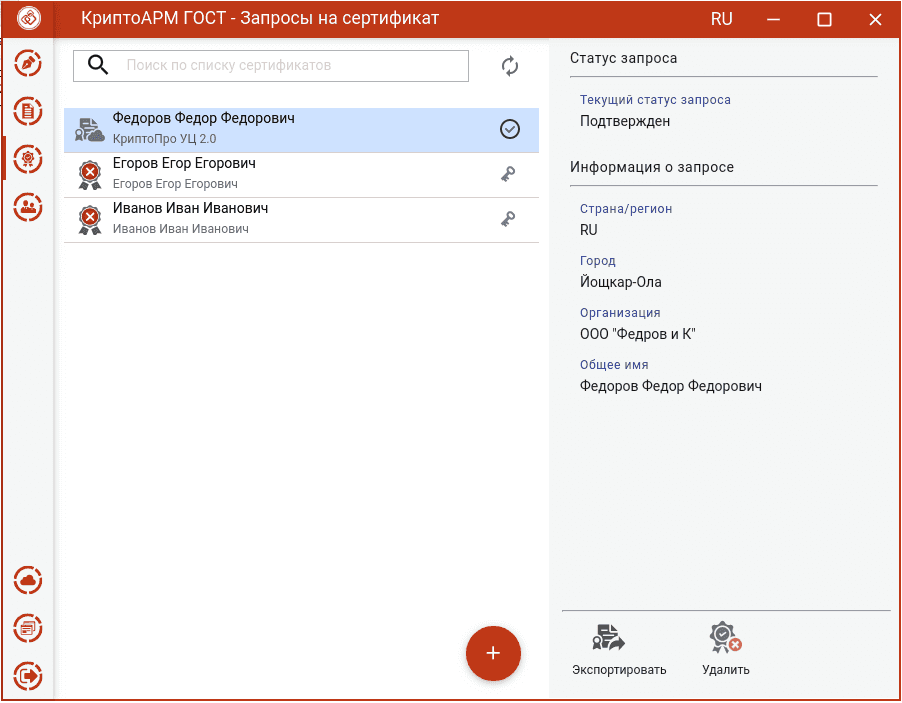
Task: Click the Статус запроса section heading
Action: pos(624,58)
